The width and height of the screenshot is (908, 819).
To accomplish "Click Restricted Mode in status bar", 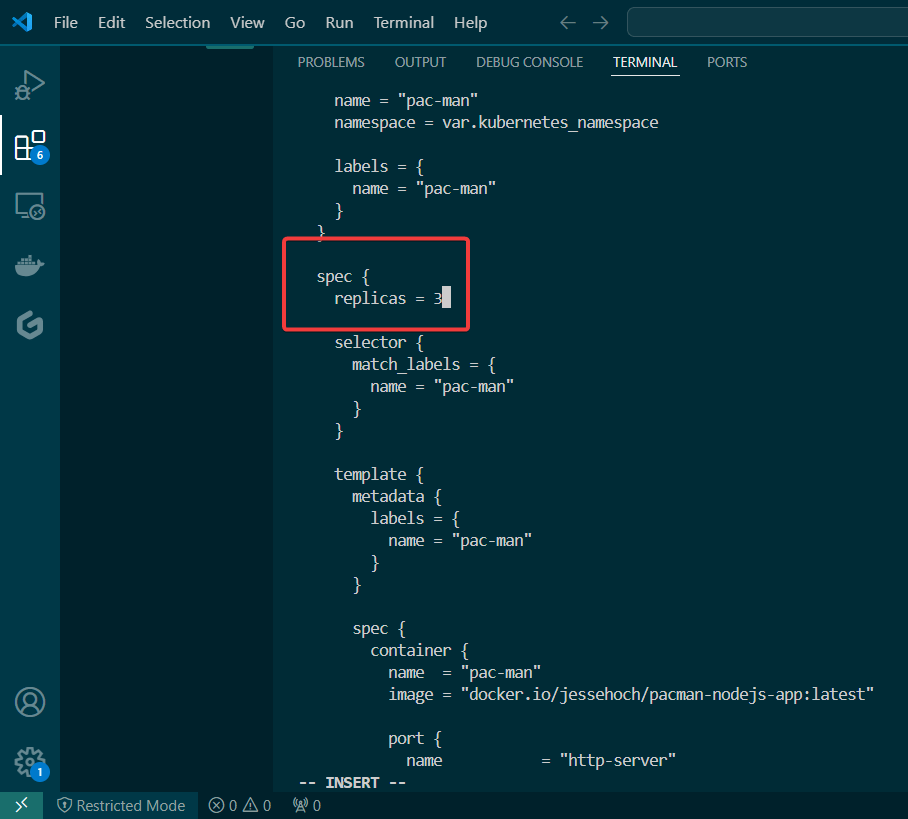I will (x=121, y=805).
